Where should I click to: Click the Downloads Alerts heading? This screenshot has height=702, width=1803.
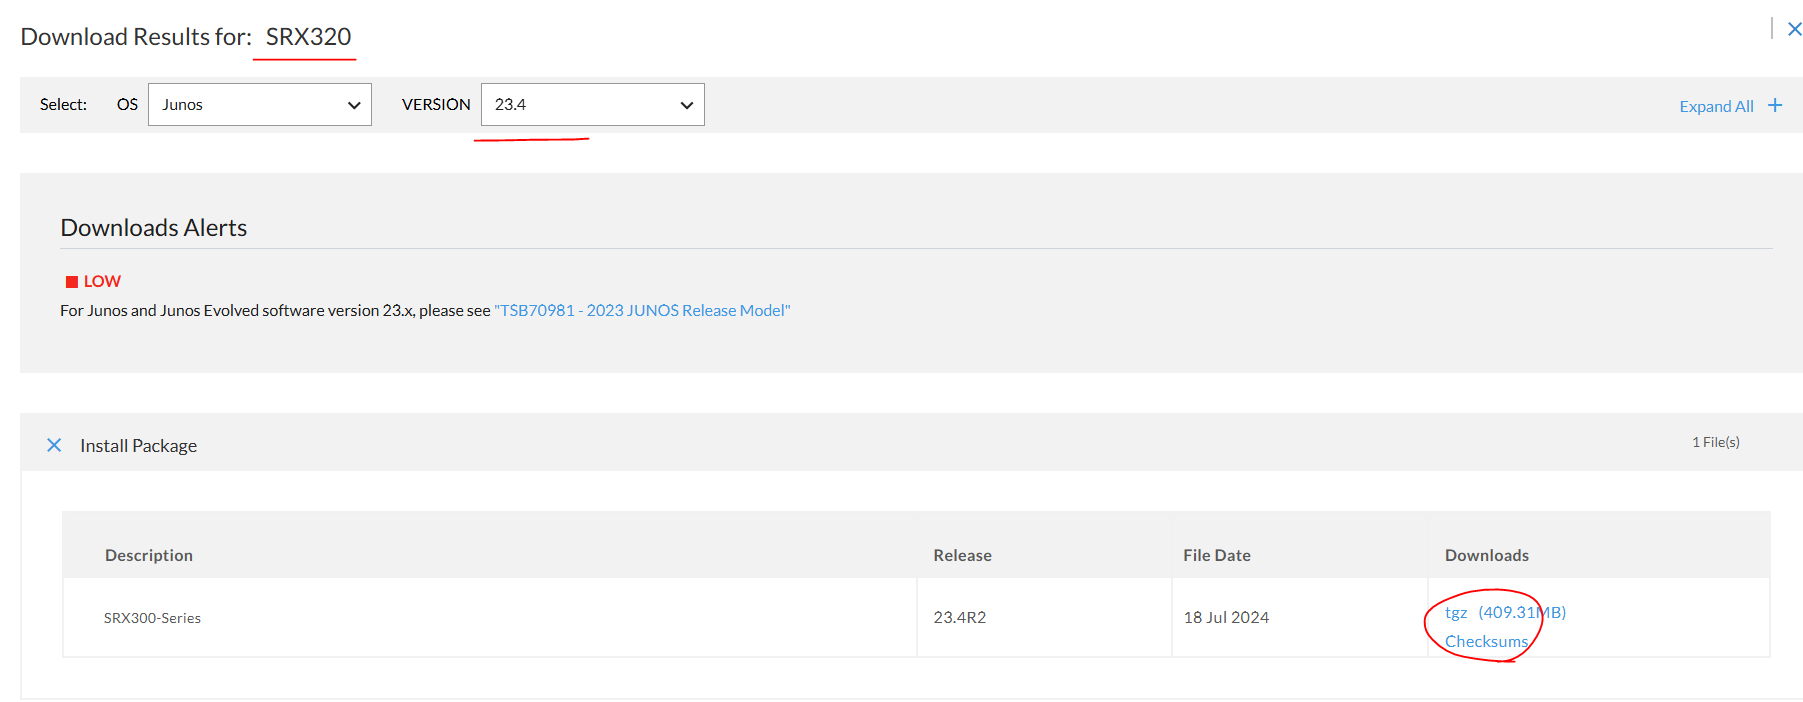(x=154, y=227)
